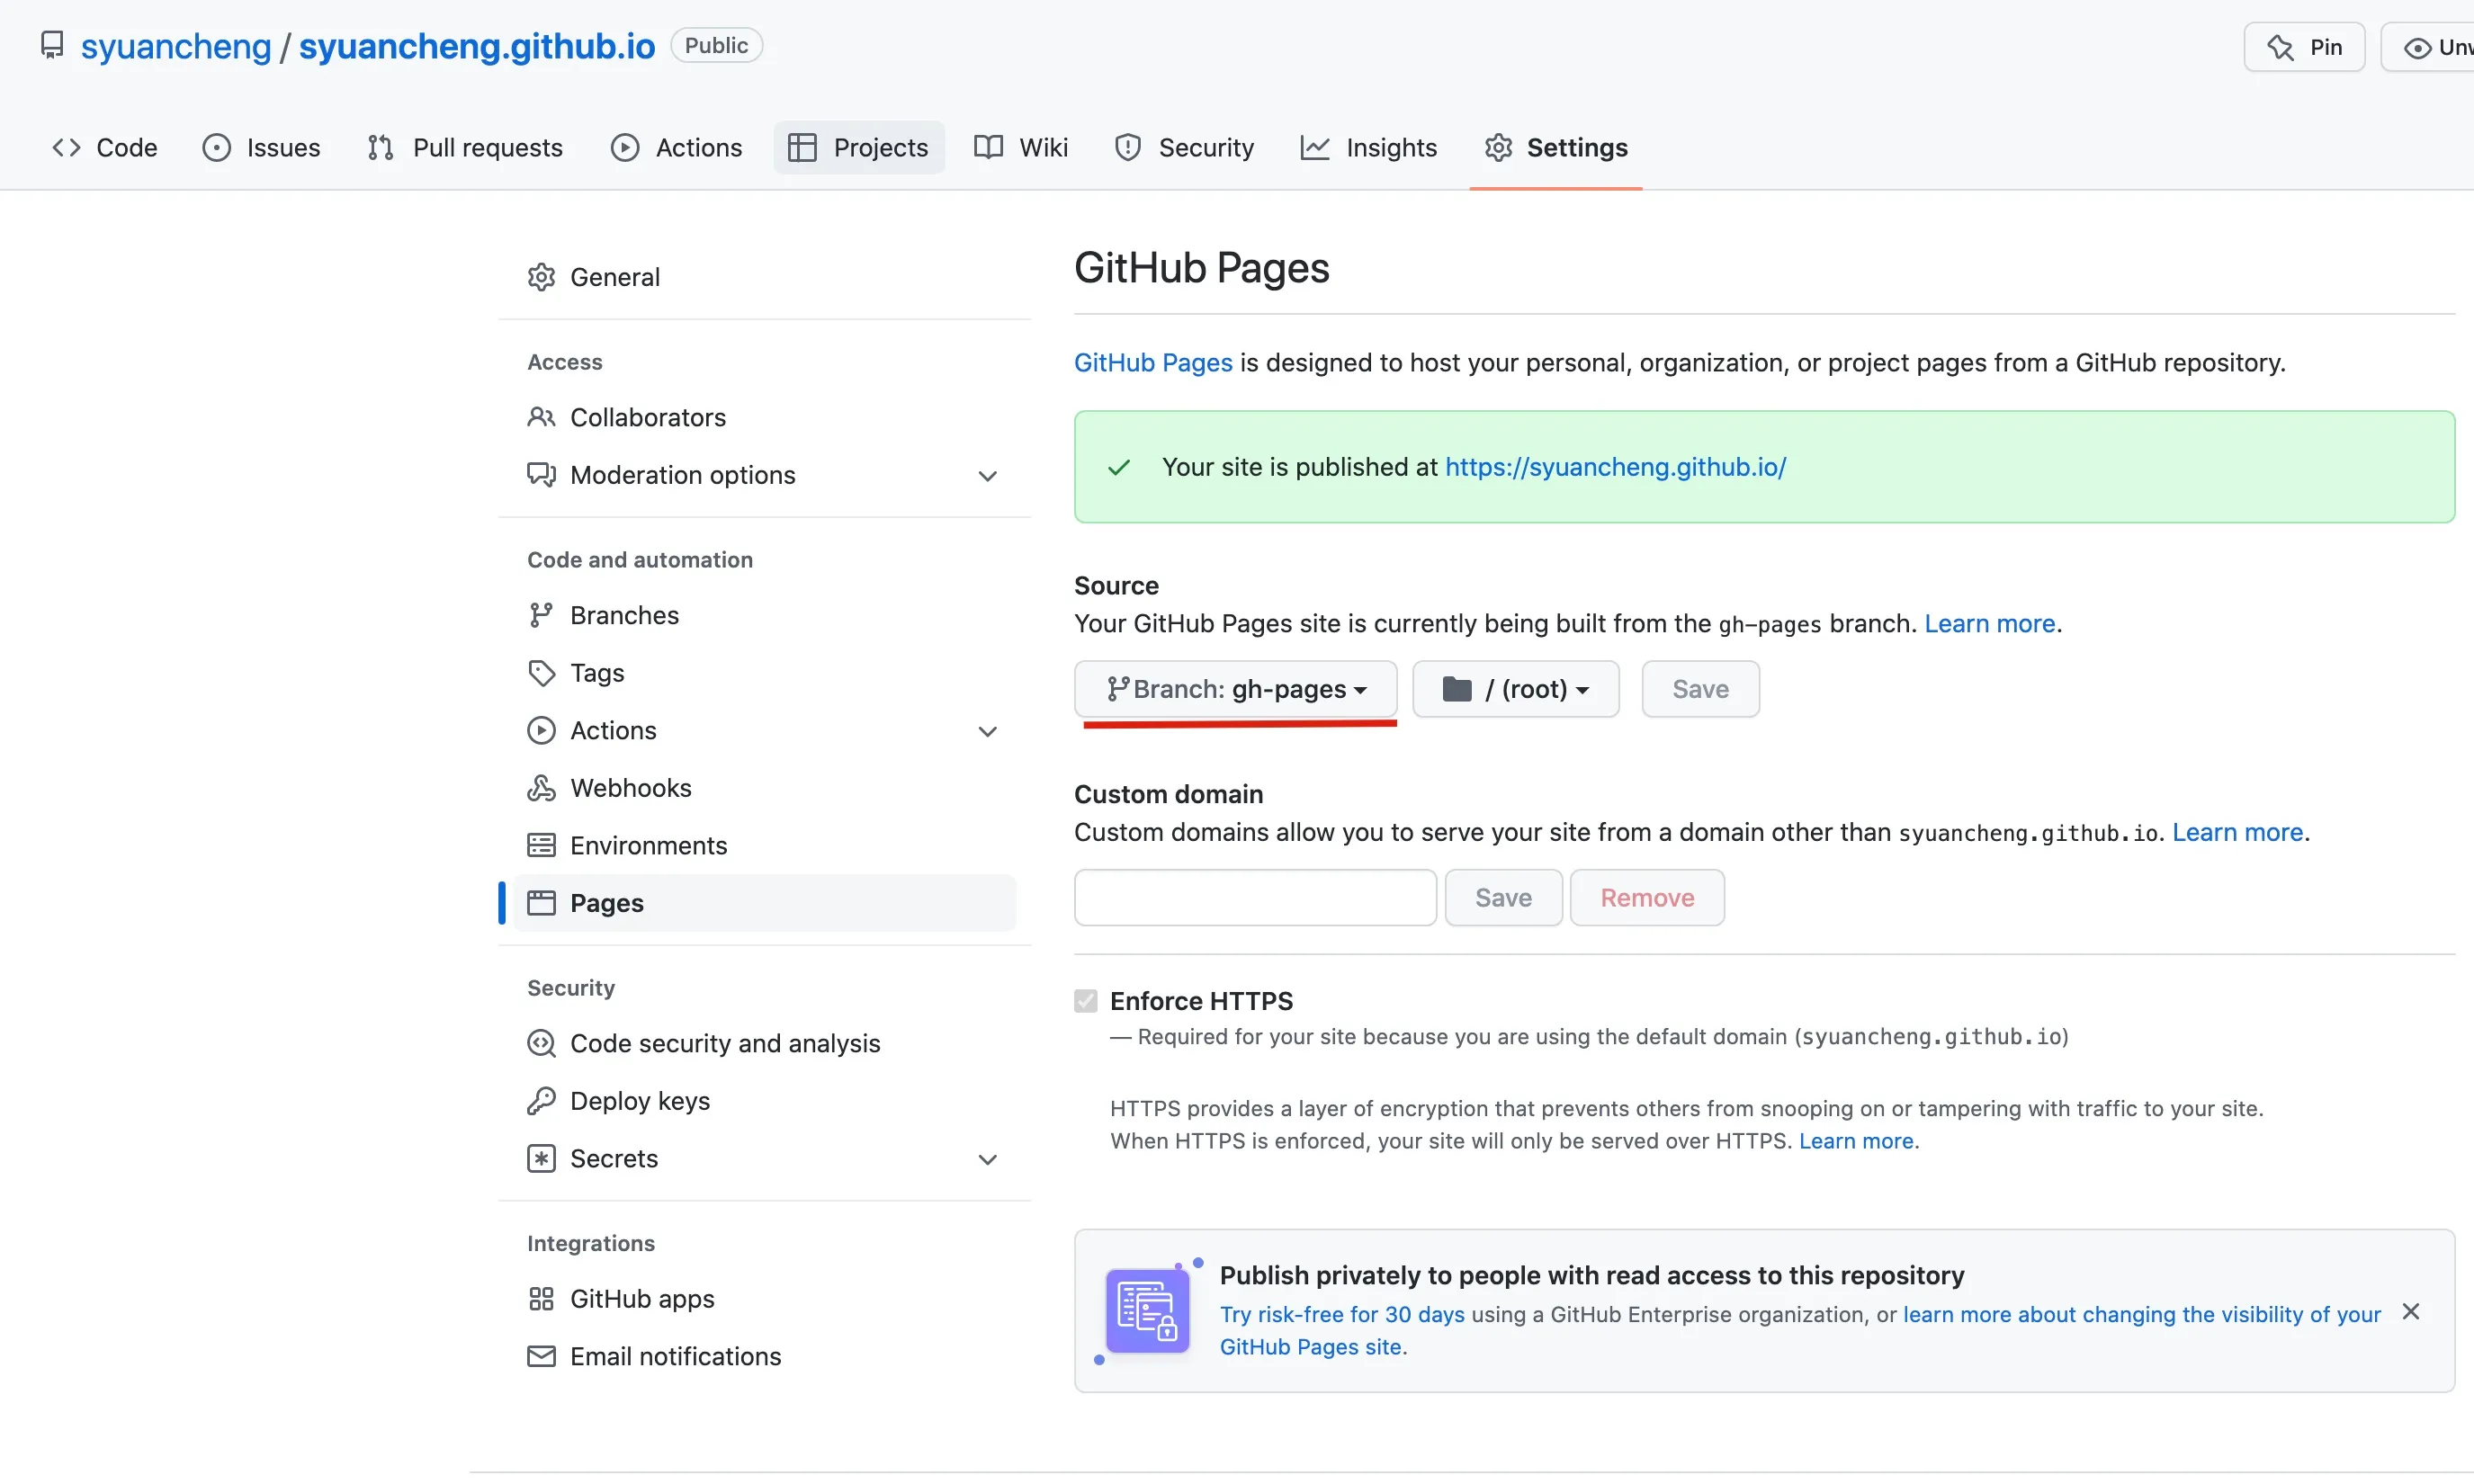The width and height of the screenshot is (2474, 1484).
Task: Open the Insights tab
Action: tap(1369, 148)
